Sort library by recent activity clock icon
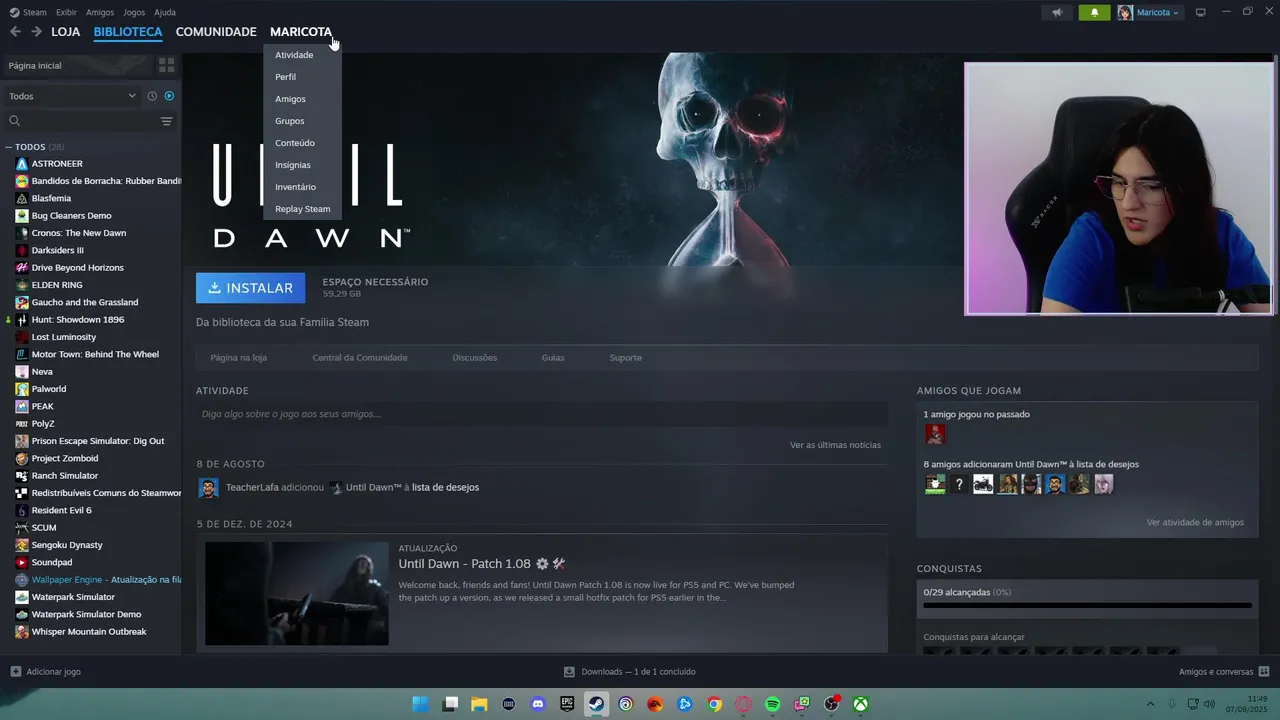 coord(152,96)
